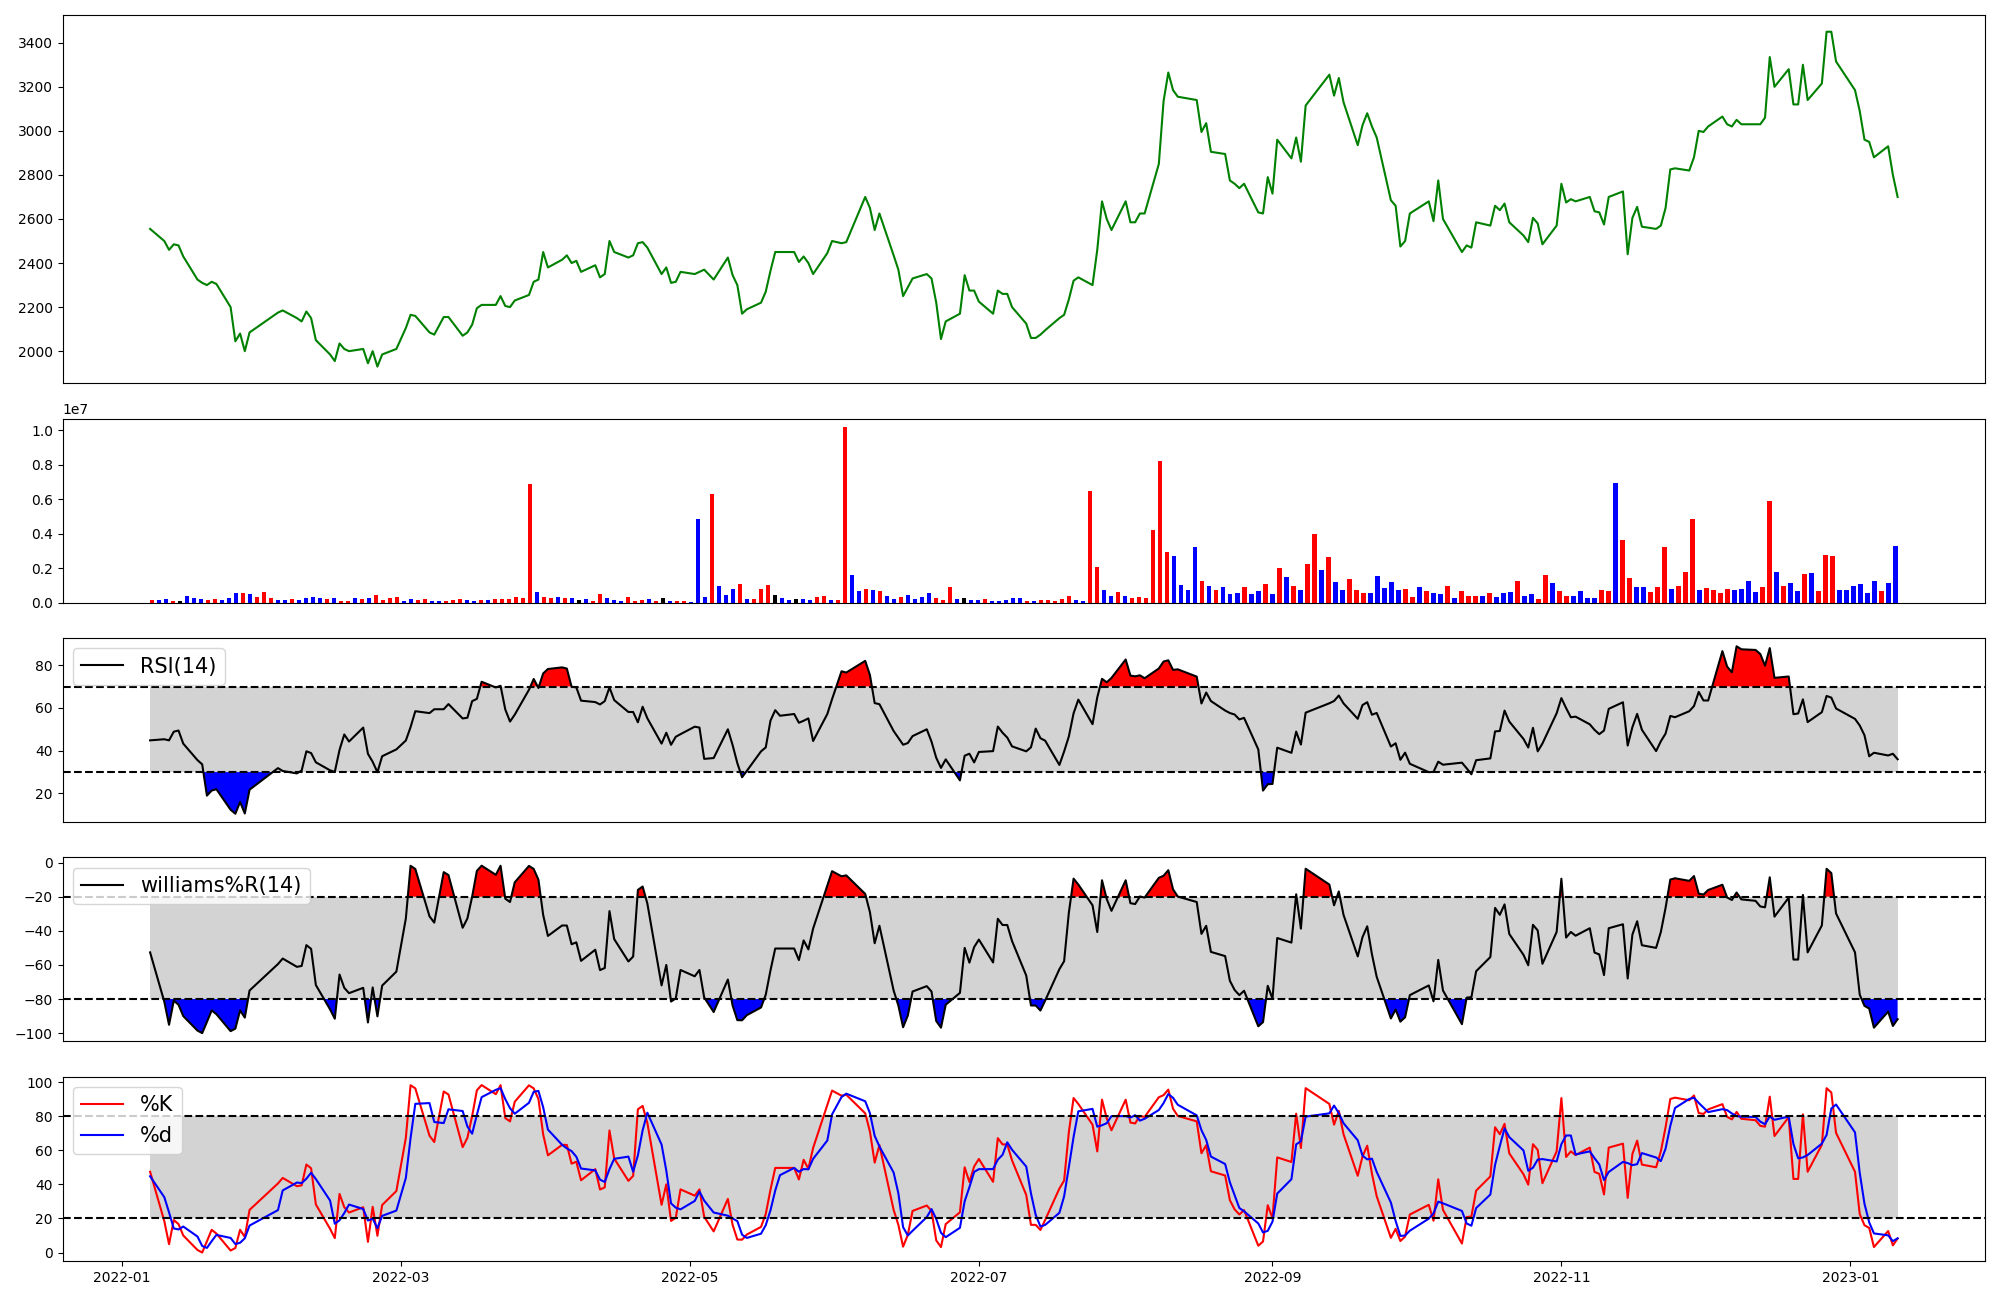
Task: Click the 2023-01 x-axis date label
Action: (1850, 1277)
